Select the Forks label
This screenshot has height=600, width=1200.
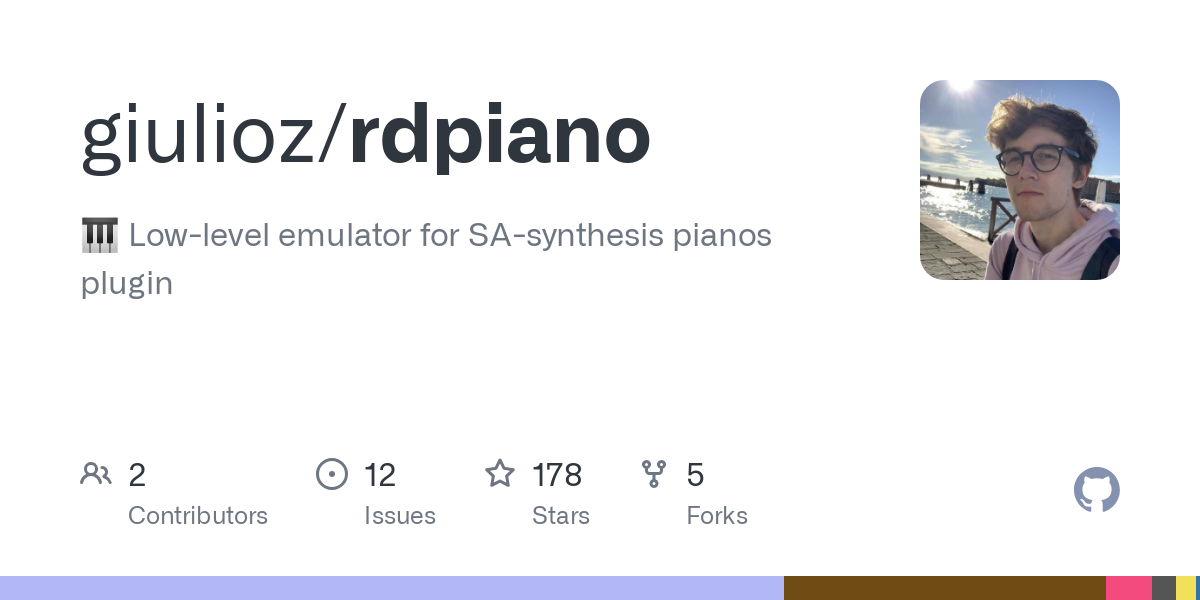point(717,516)
